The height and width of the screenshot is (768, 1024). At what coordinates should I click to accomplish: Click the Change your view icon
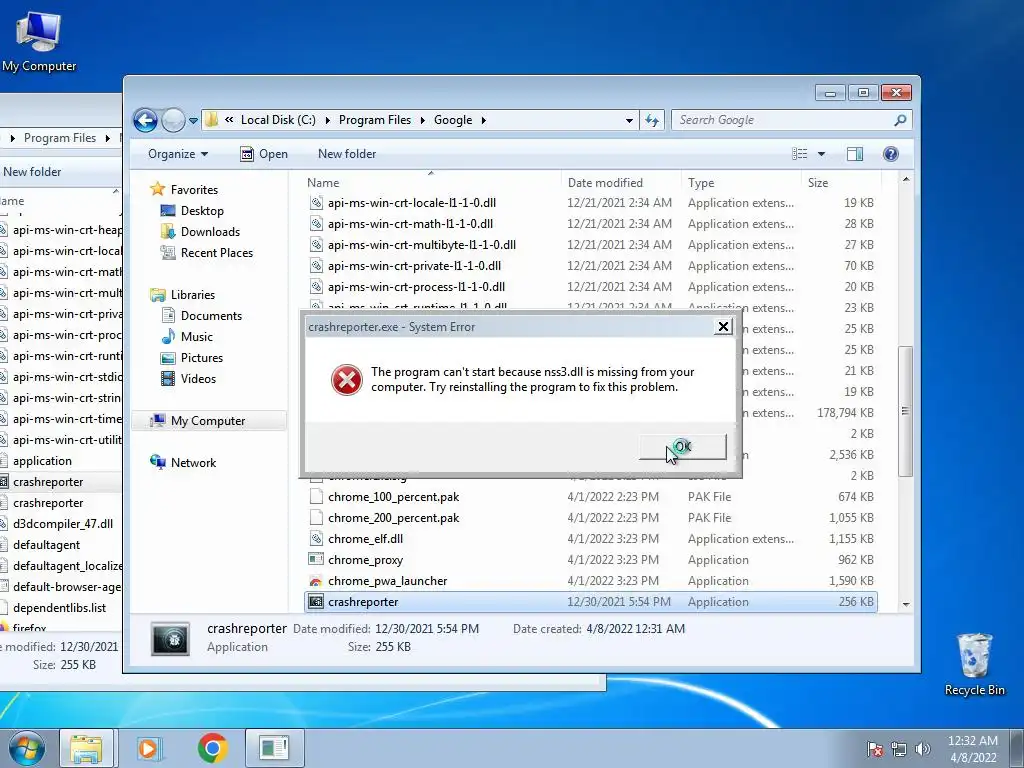[799, 154]
